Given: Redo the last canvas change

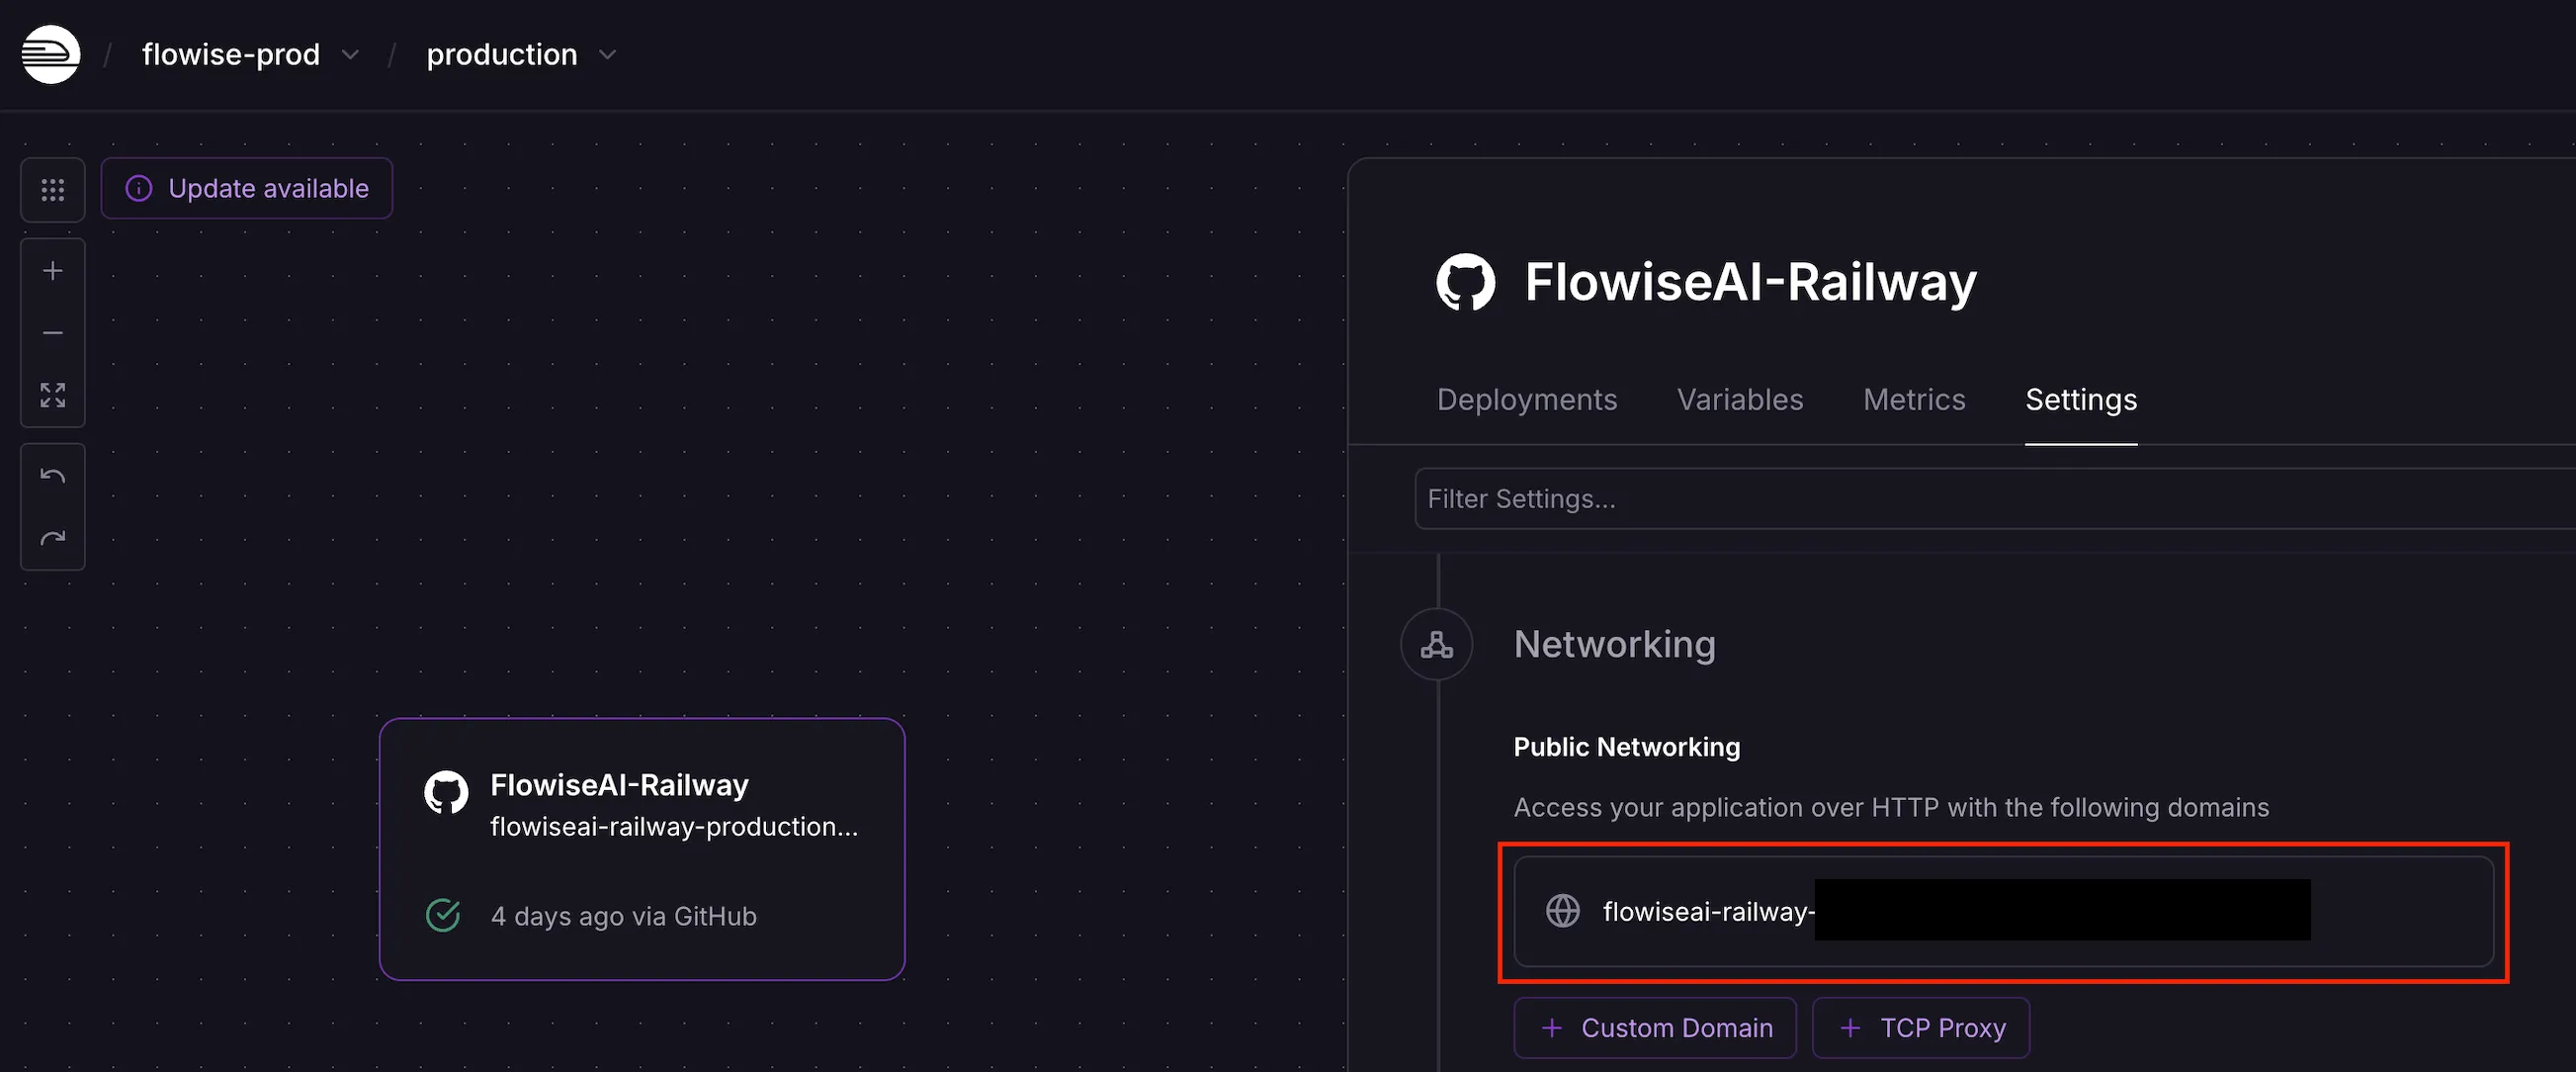Looking at the screenshot, I should pyautogui.click(x=53, y=538).
